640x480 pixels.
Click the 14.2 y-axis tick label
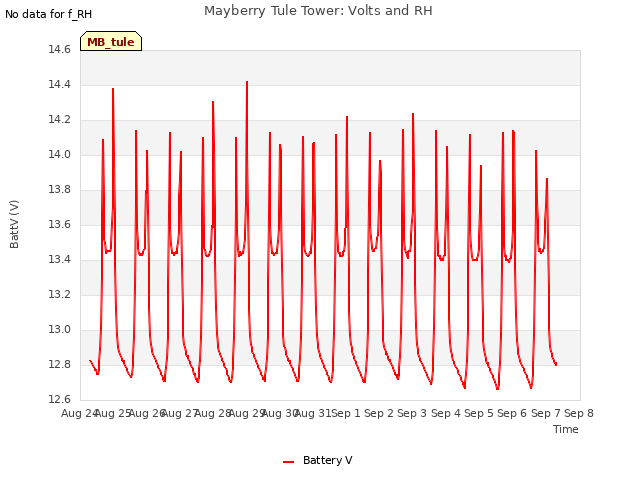(60, 120)
